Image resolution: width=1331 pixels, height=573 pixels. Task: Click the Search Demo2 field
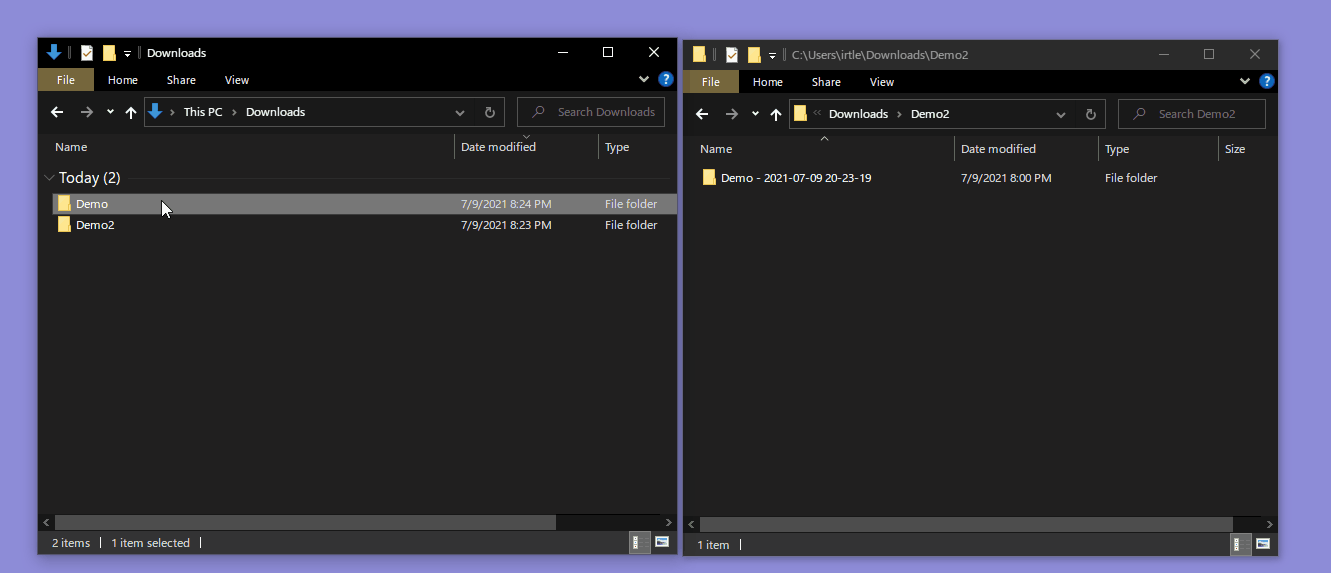1196,114
